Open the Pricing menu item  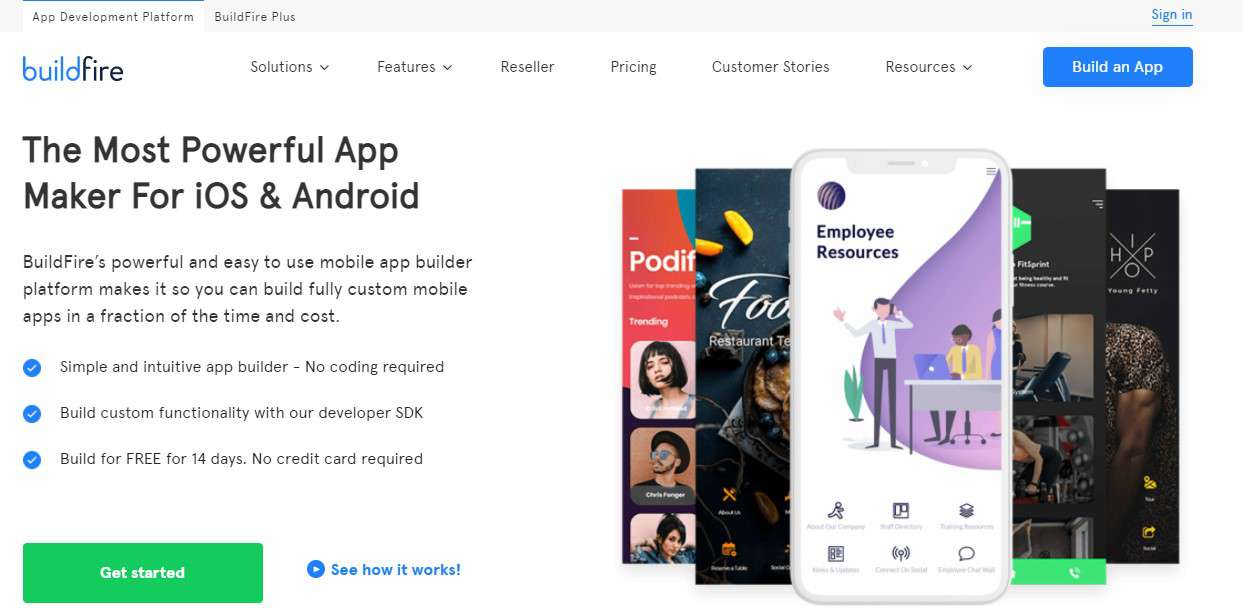coord(633,67)
